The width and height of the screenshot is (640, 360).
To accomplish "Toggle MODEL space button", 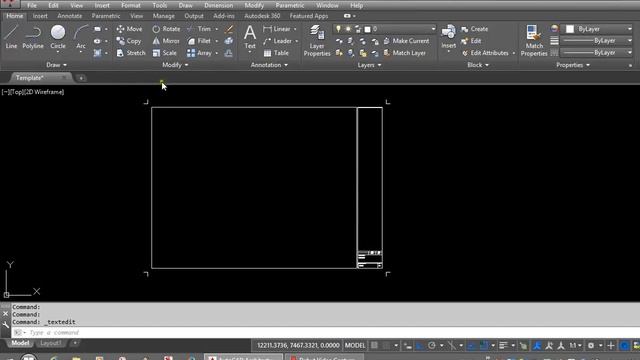I will click(x=355, y=345).
